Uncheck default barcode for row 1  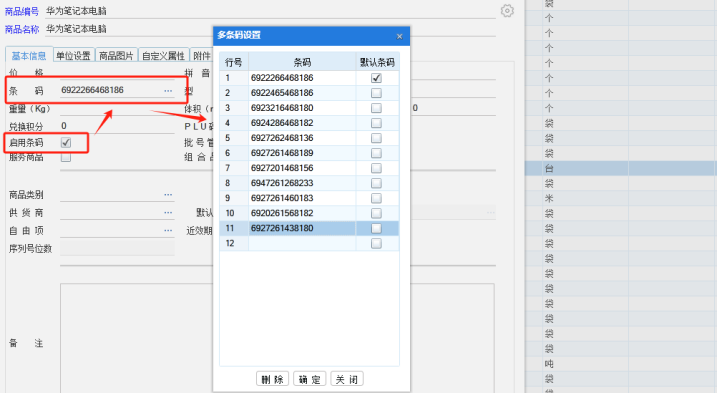click(x=376, y=78)
